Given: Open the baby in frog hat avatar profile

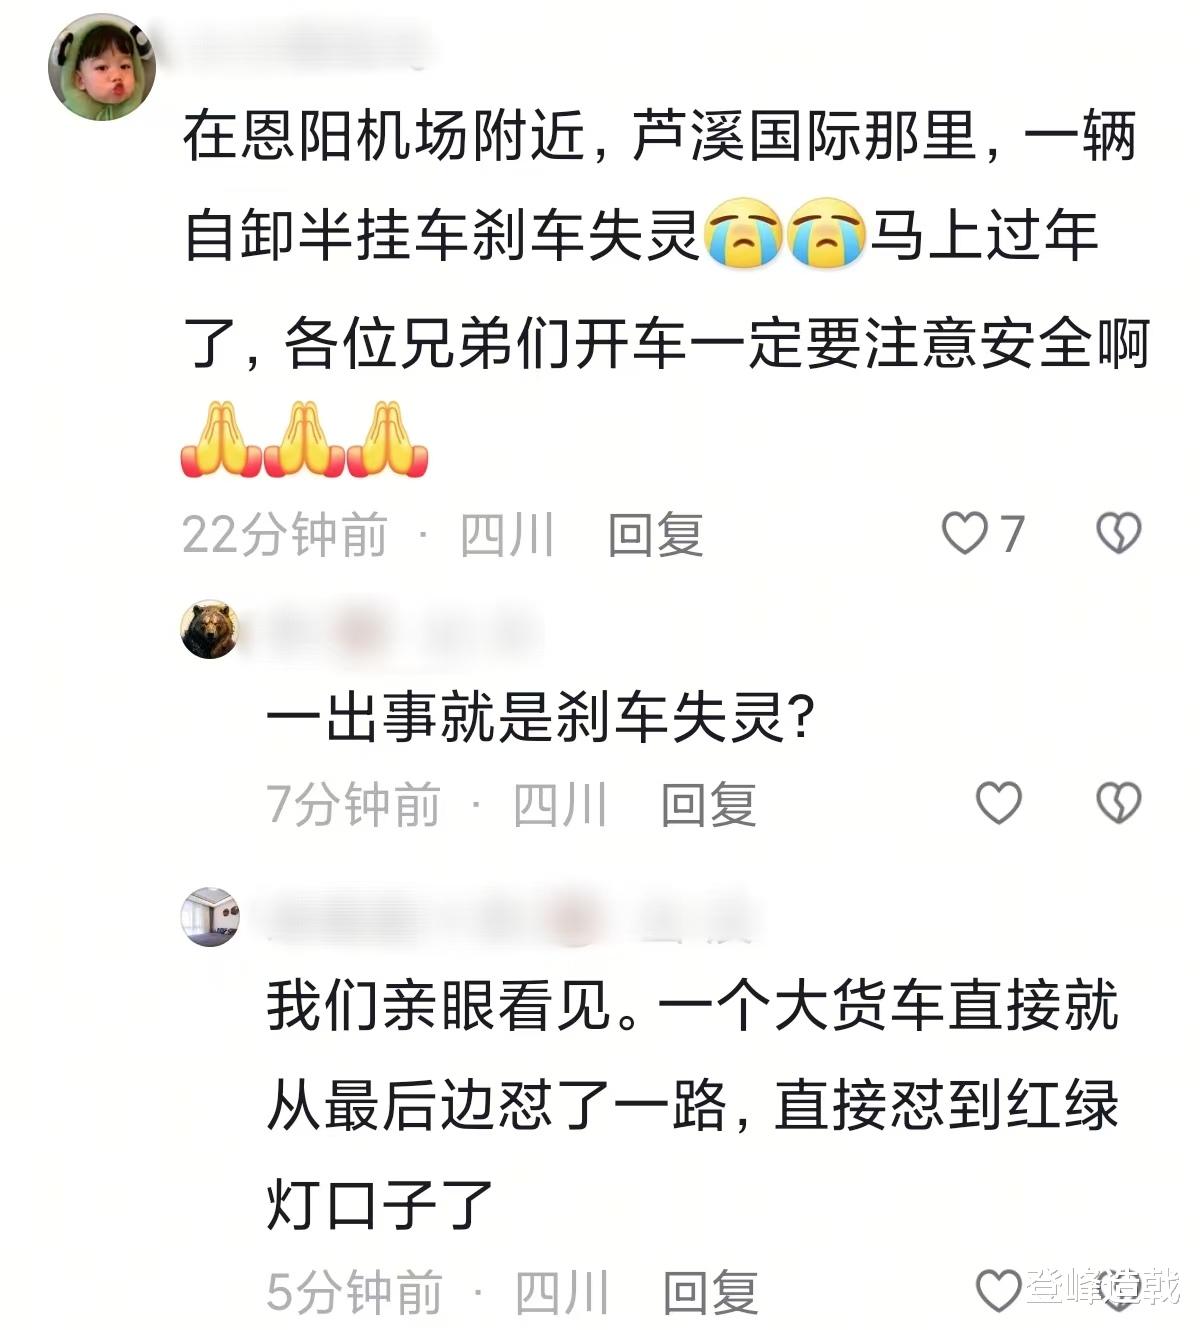Looking at the screenshot, I should tap(101, 68).
